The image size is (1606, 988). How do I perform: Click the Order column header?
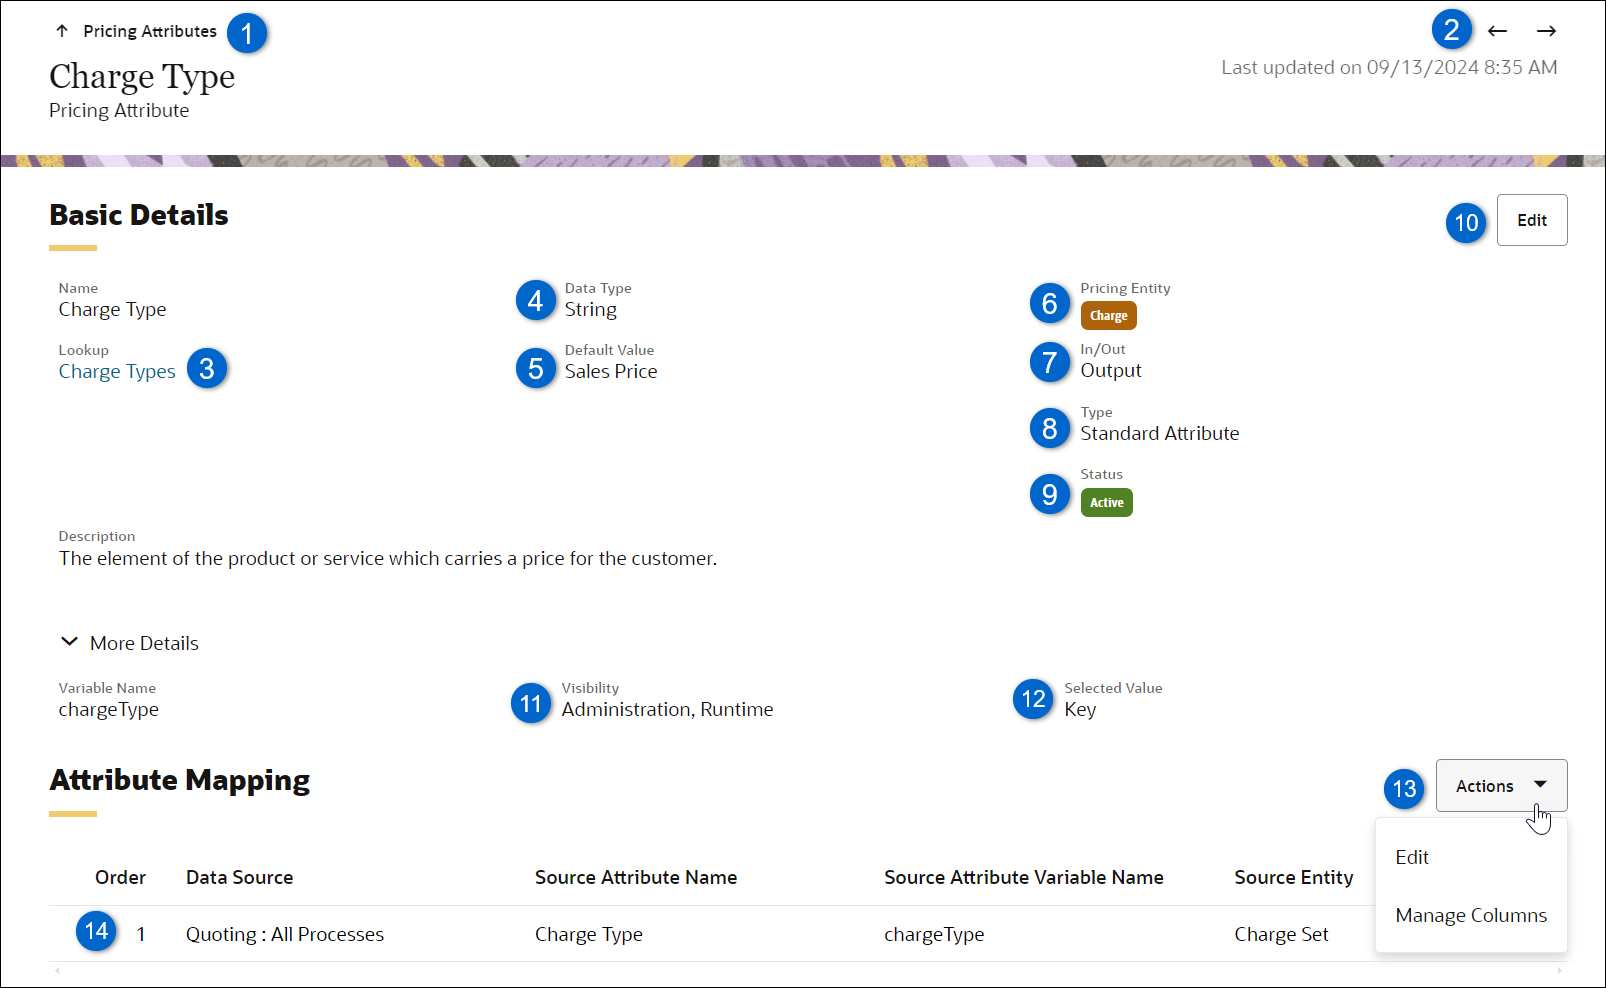point(120,877)
